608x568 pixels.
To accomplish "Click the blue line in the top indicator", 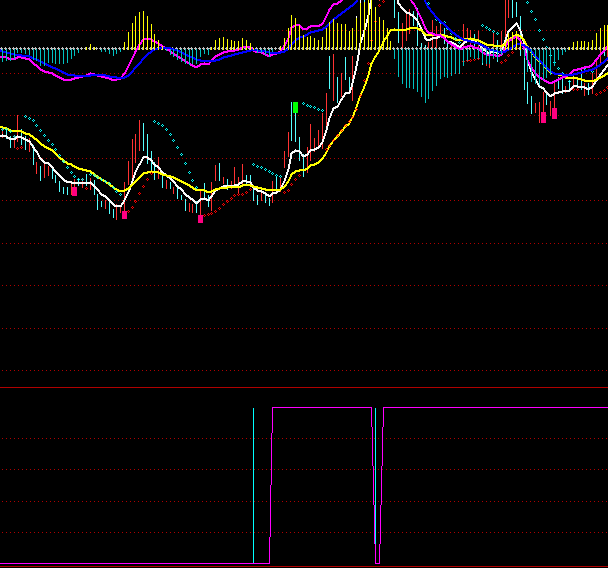I will coord(100,76).
